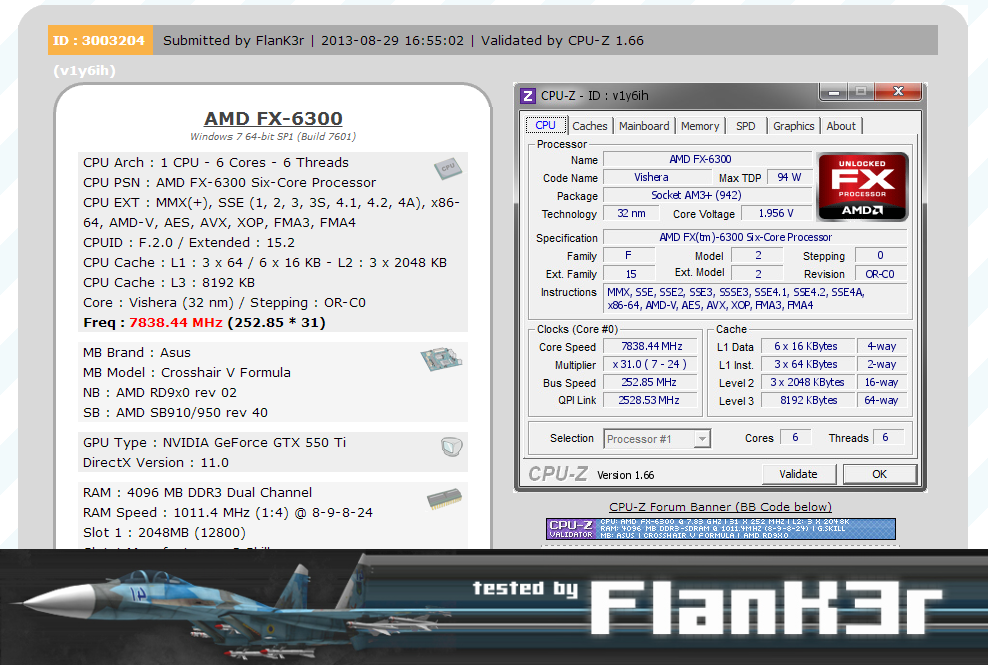Click the text GPU Type : NVIDIA GeForce GTX 550 Ti
Screen dimensions: 988x665
click(215, 442)
